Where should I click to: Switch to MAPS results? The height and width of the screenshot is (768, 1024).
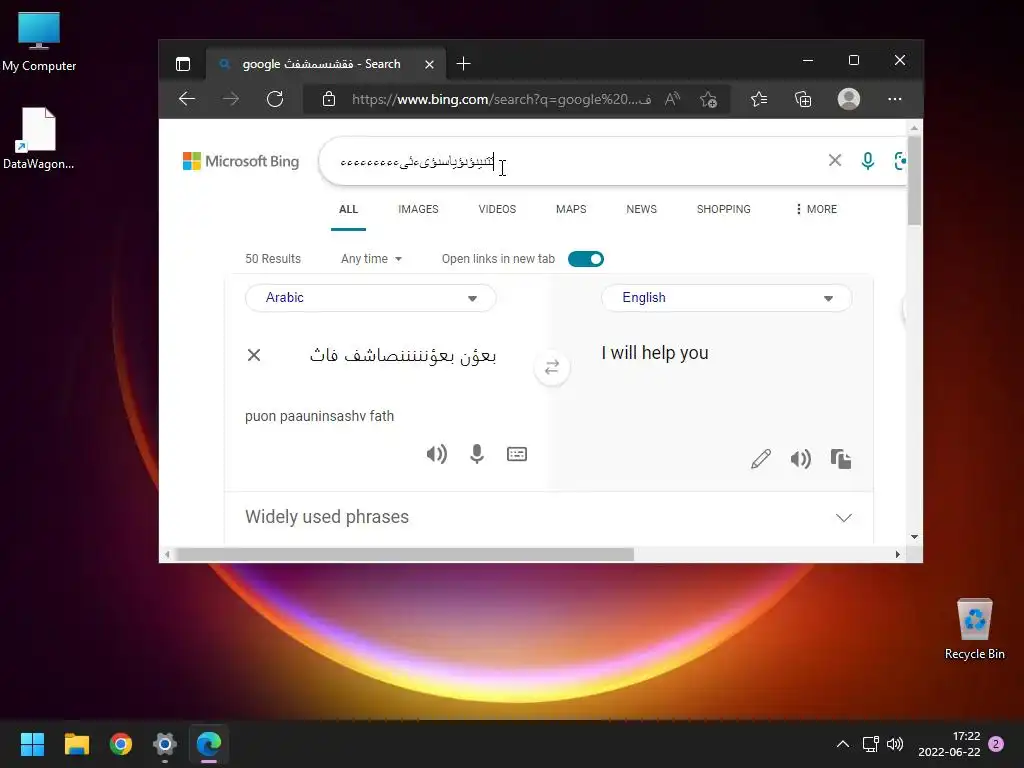571,209
